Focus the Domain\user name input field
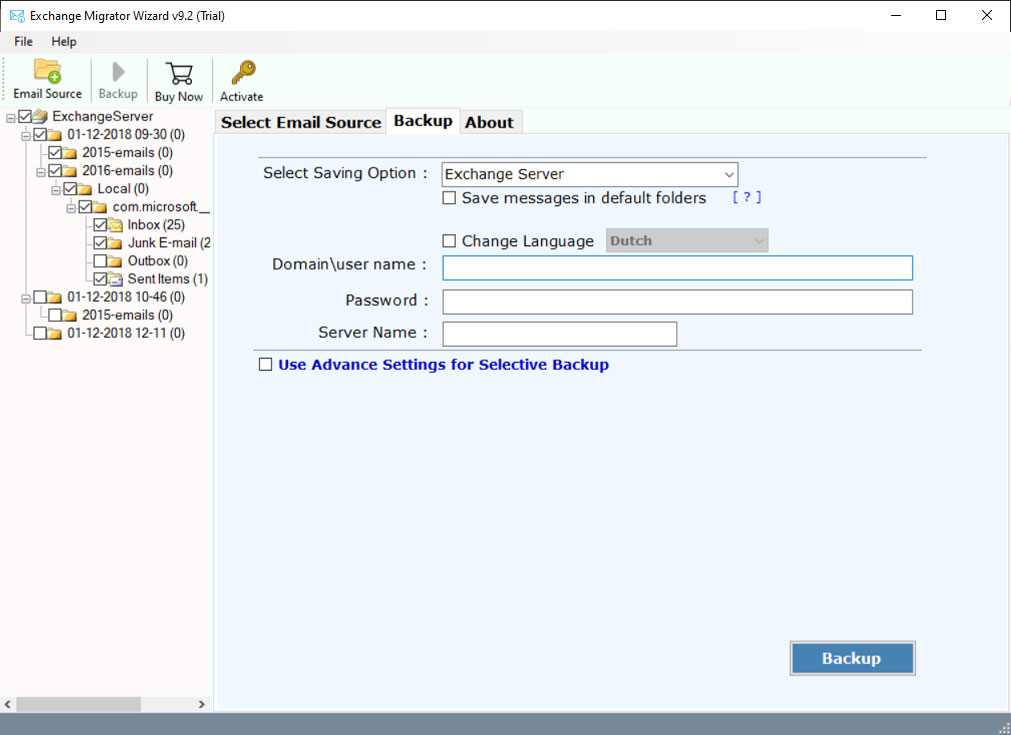 pos(677,268)
